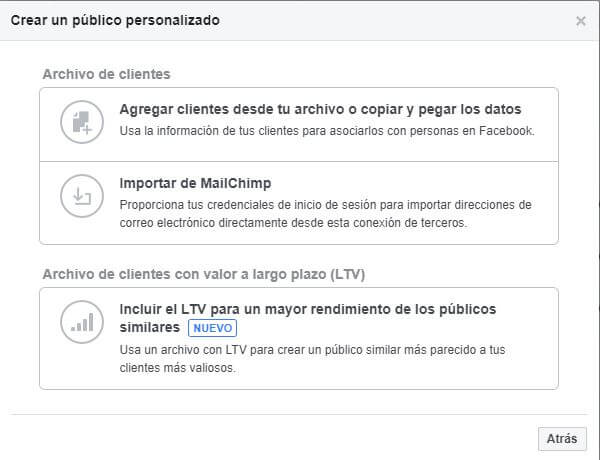Choose the "Importar de MailChimp" heading
The width and height of the screenshot is (600, 460).
pyautogui.click(x=195, y=183)
